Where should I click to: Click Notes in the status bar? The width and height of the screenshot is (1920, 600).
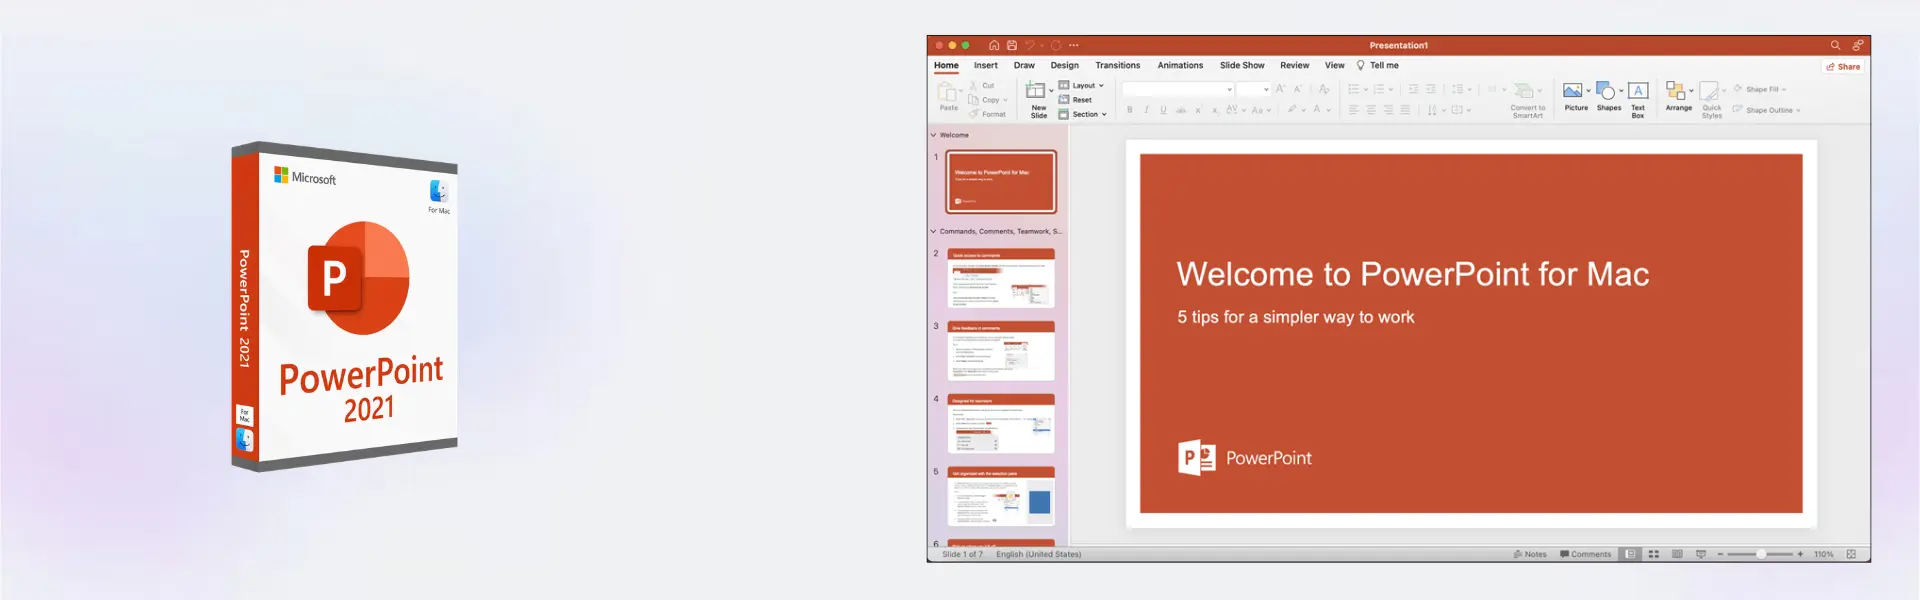[1530, 554]
